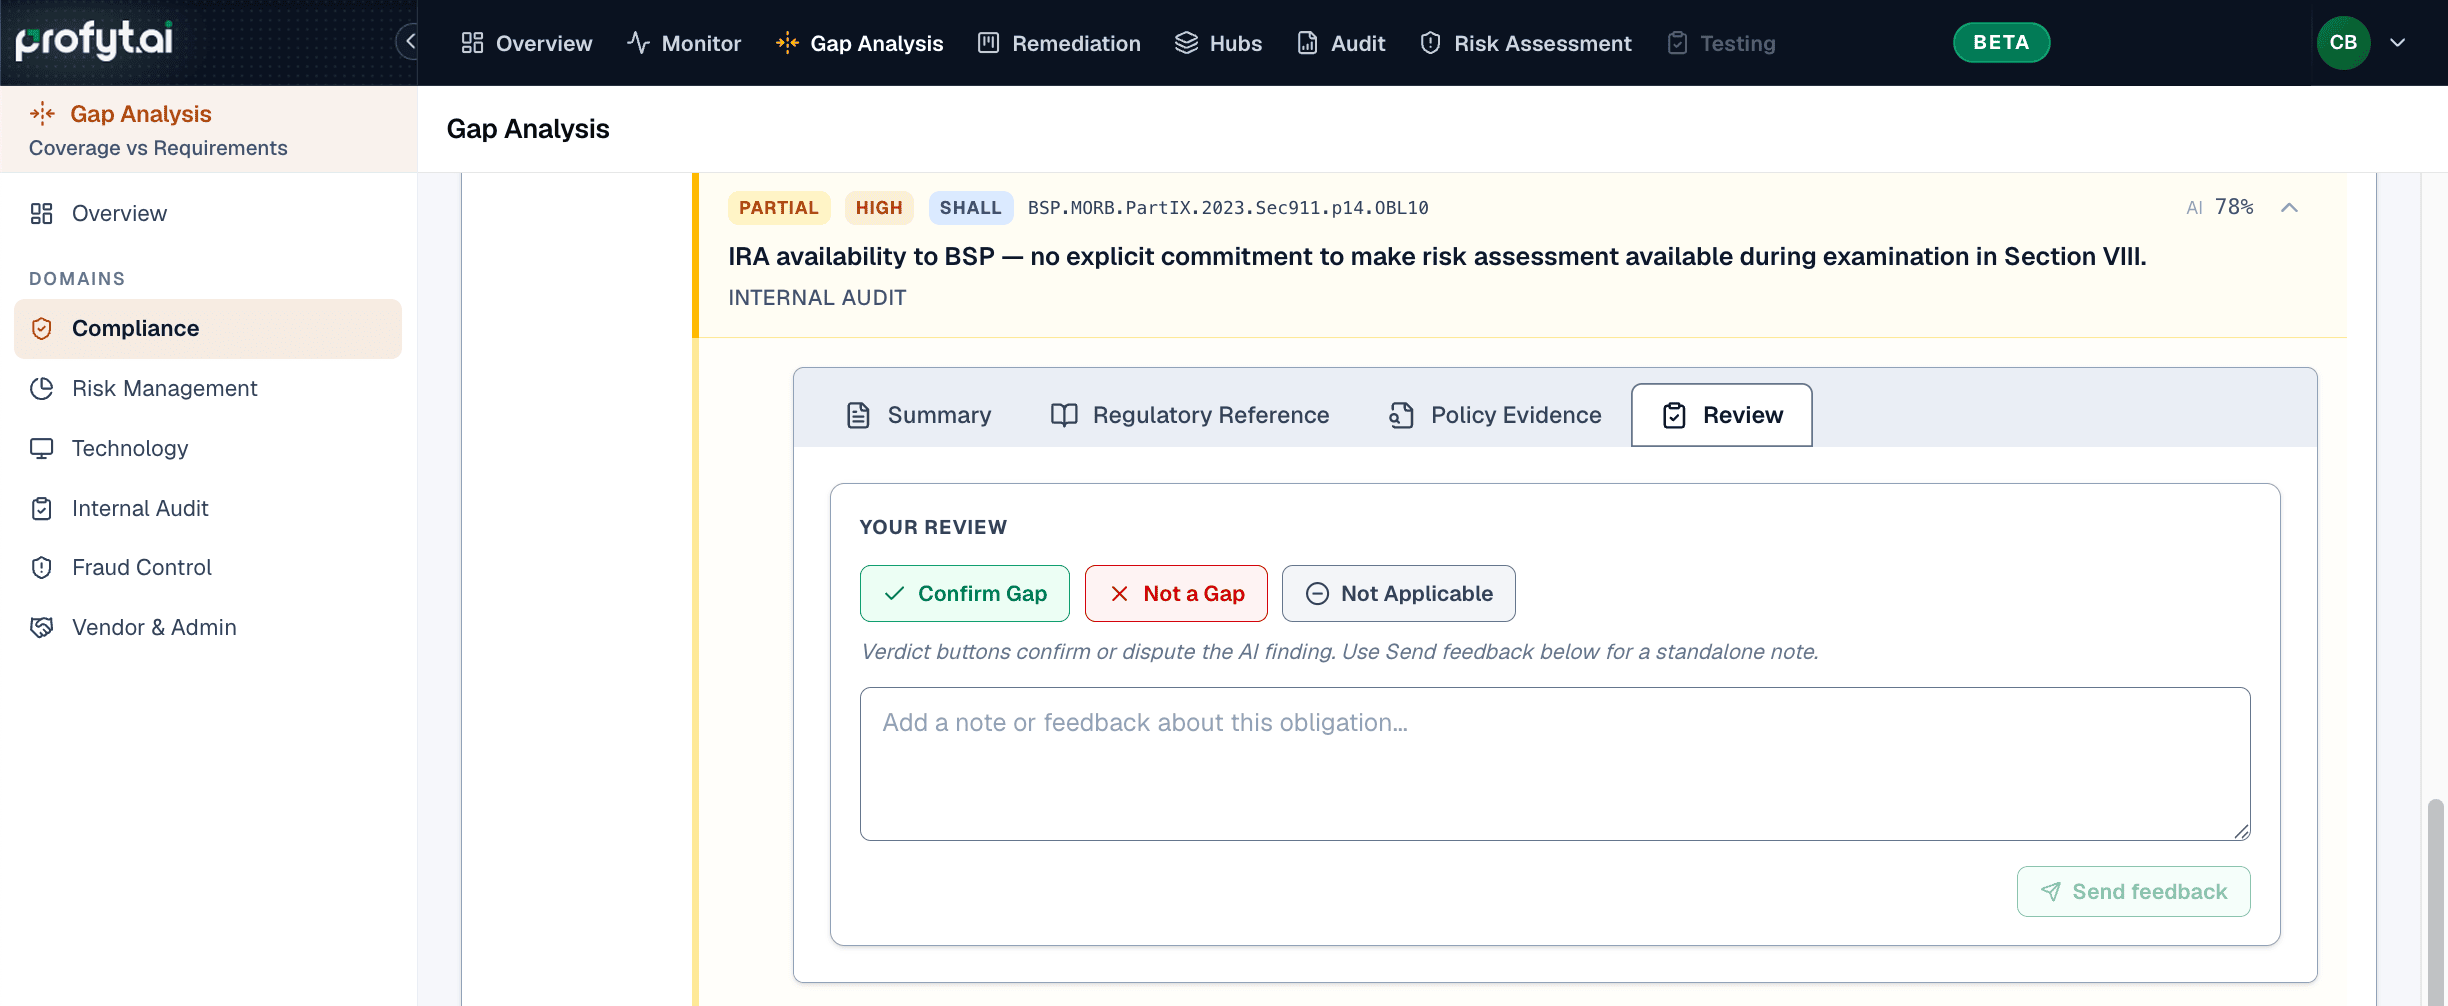Select Fraud Control domain
The width and height of the screenshot is (2448, 1006).
point(208,568)
